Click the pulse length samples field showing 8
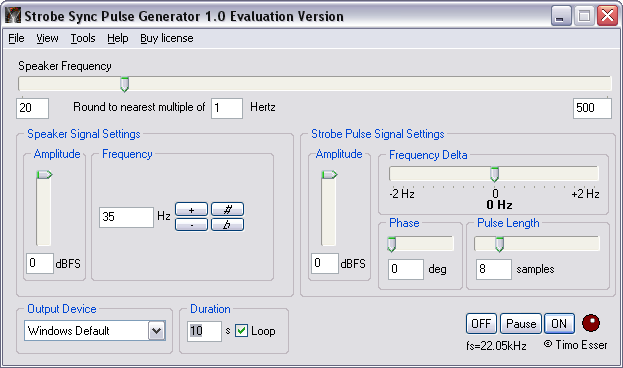This screenshot has width=623, height=368. (x=494, y=269)
